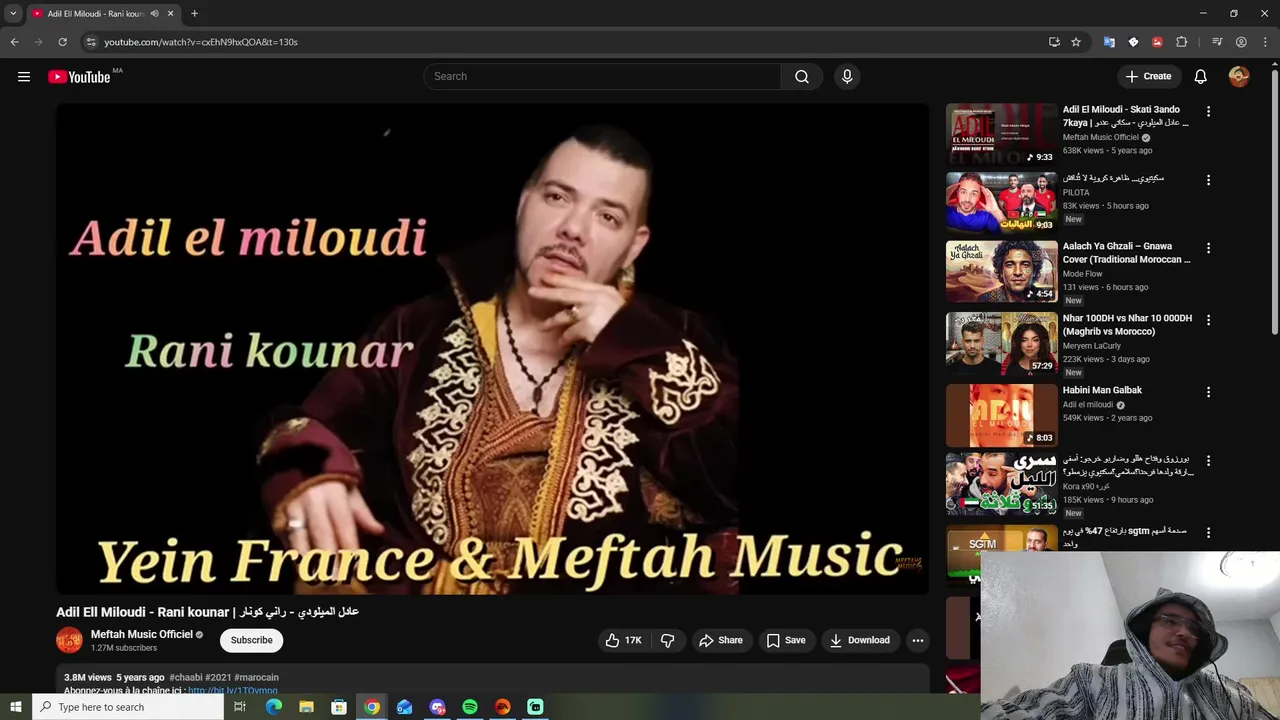Open Microsoft Store from the taskbar
1280x720 pixels.
[339, 707]
